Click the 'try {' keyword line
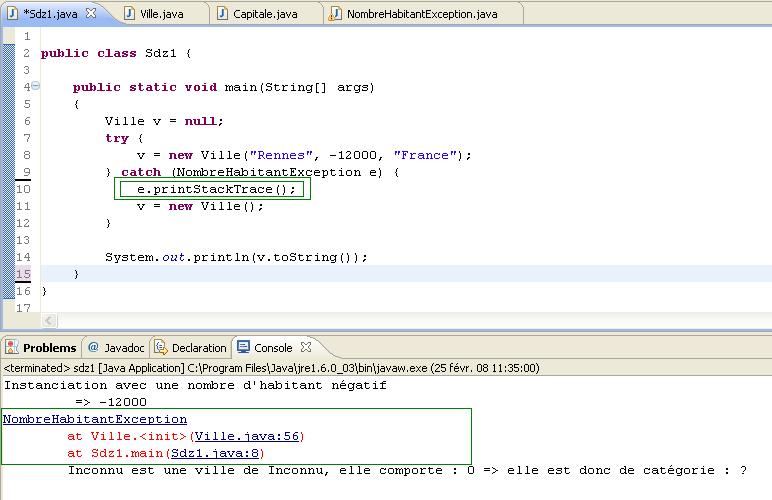This screenshot has width=772, height=500. click(x=124, y=138)
